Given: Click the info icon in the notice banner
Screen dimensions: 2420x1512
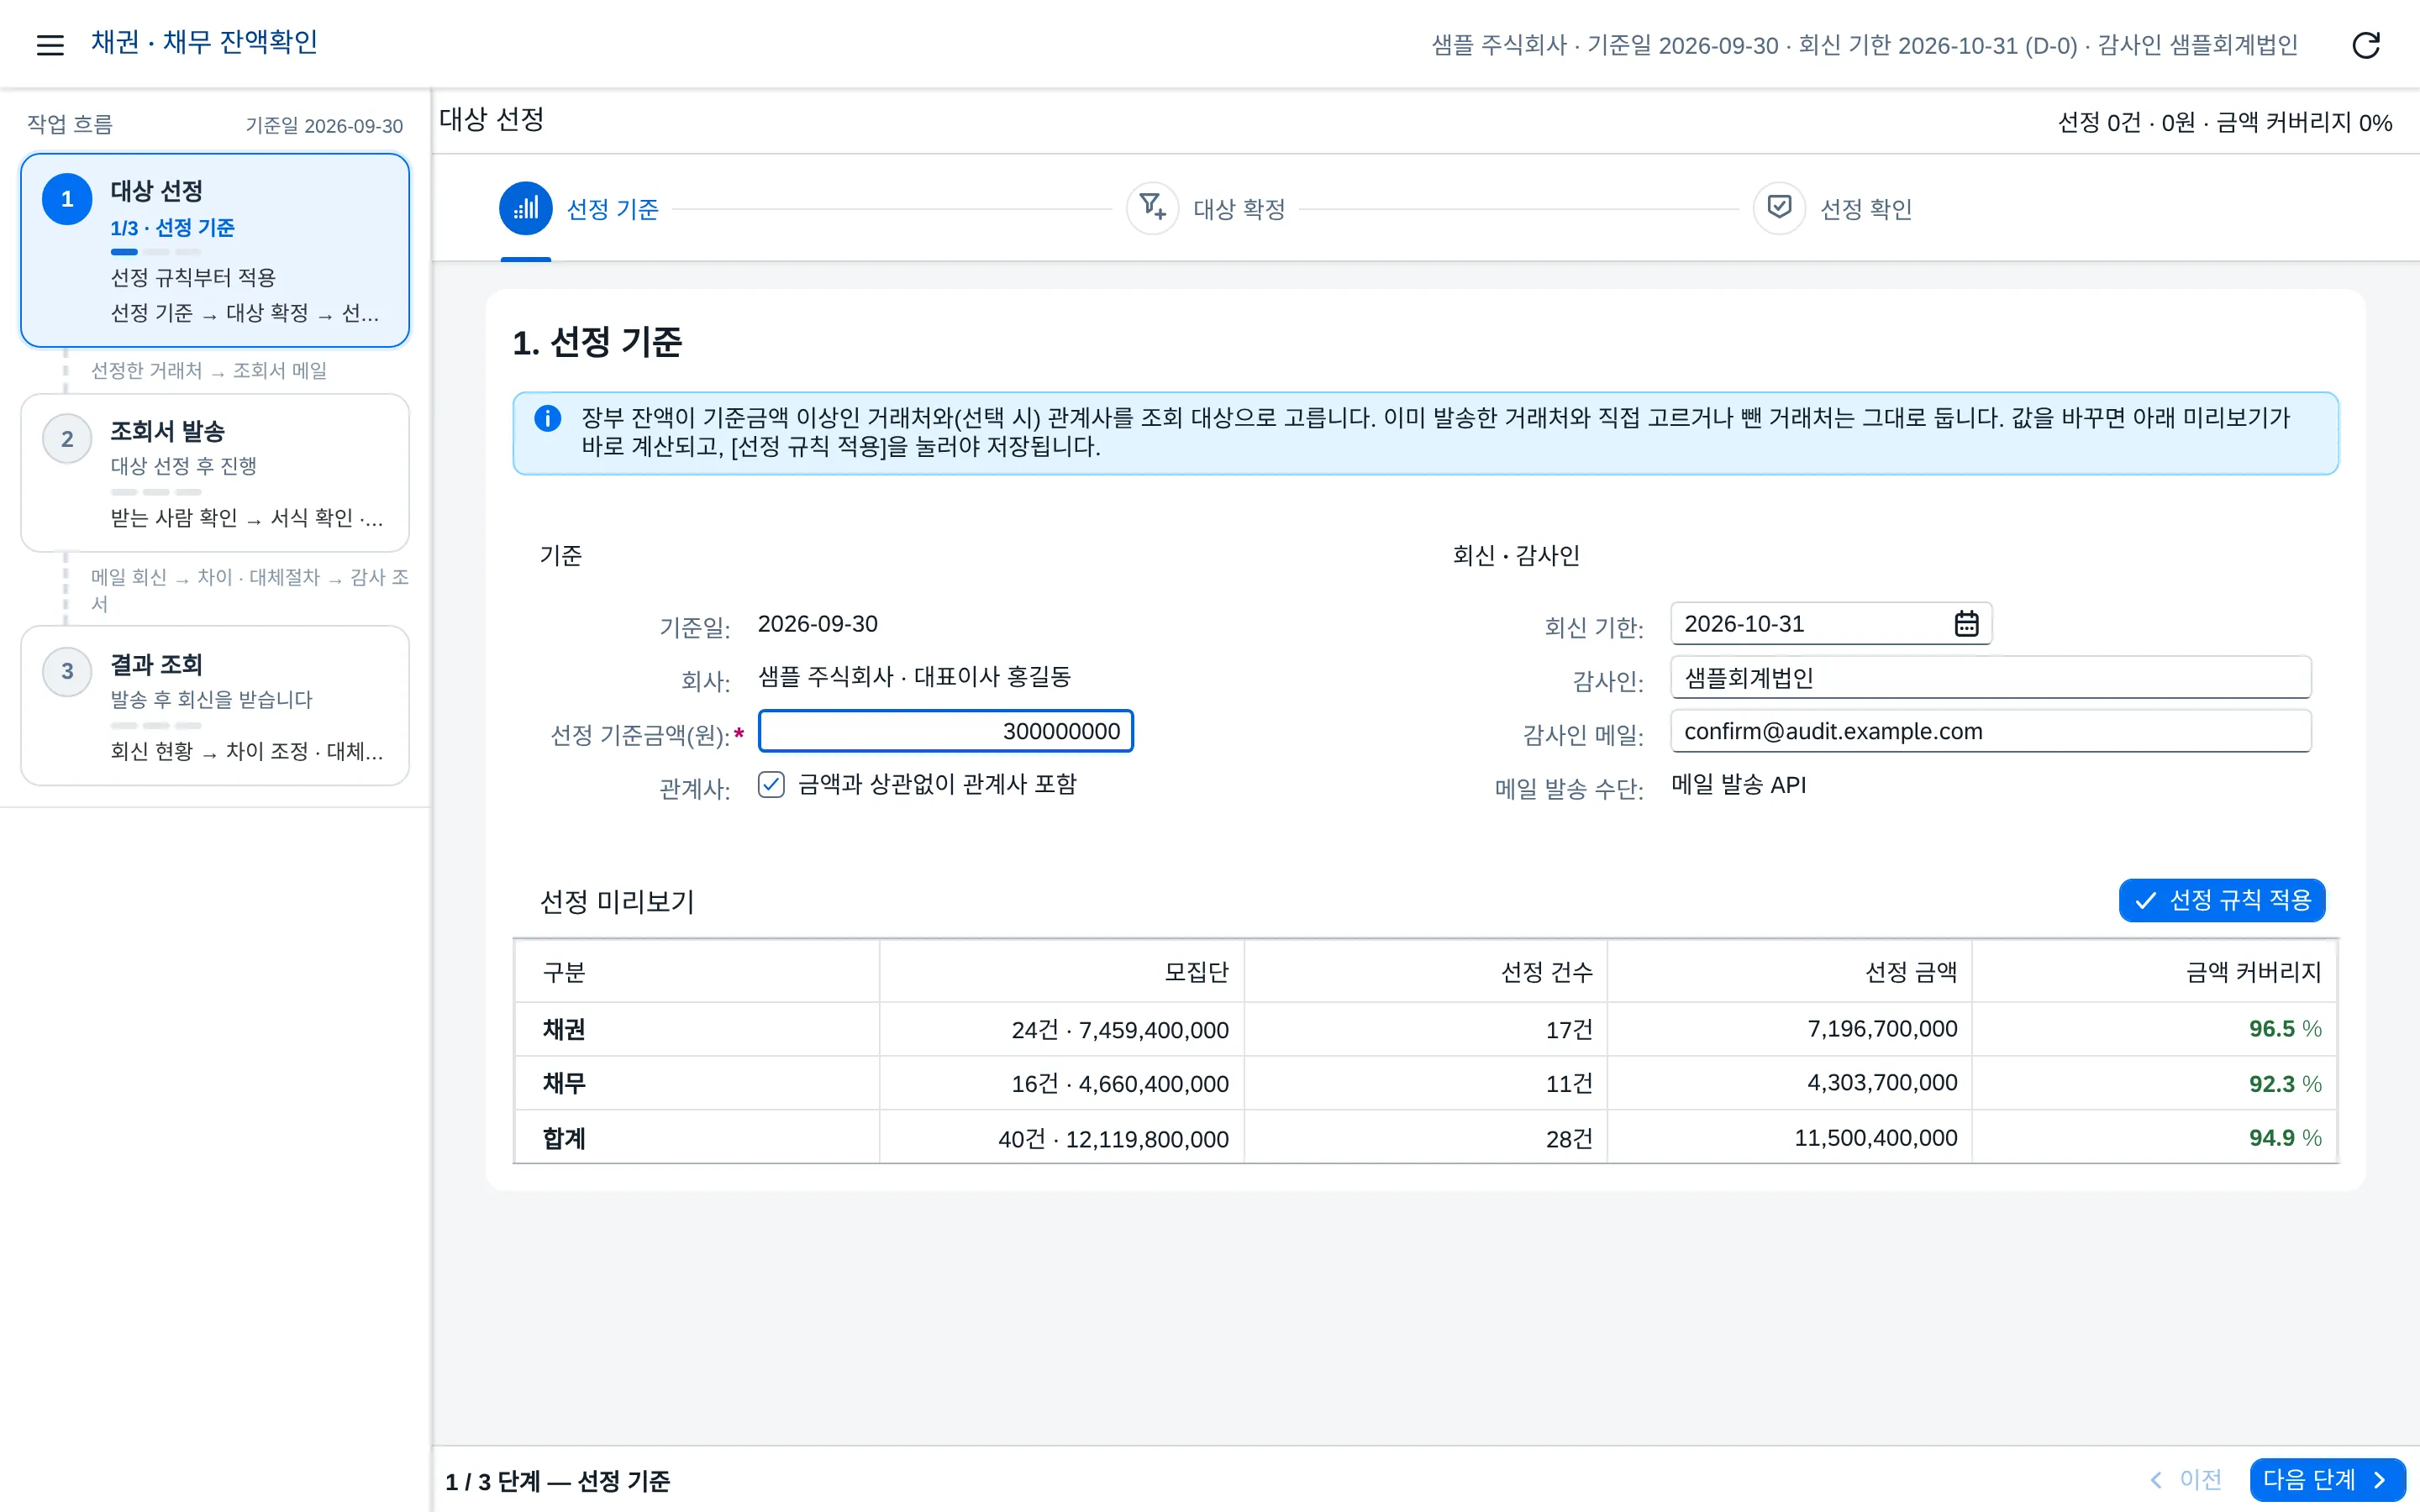Looking at the screenshot, I should coord(548,418).
